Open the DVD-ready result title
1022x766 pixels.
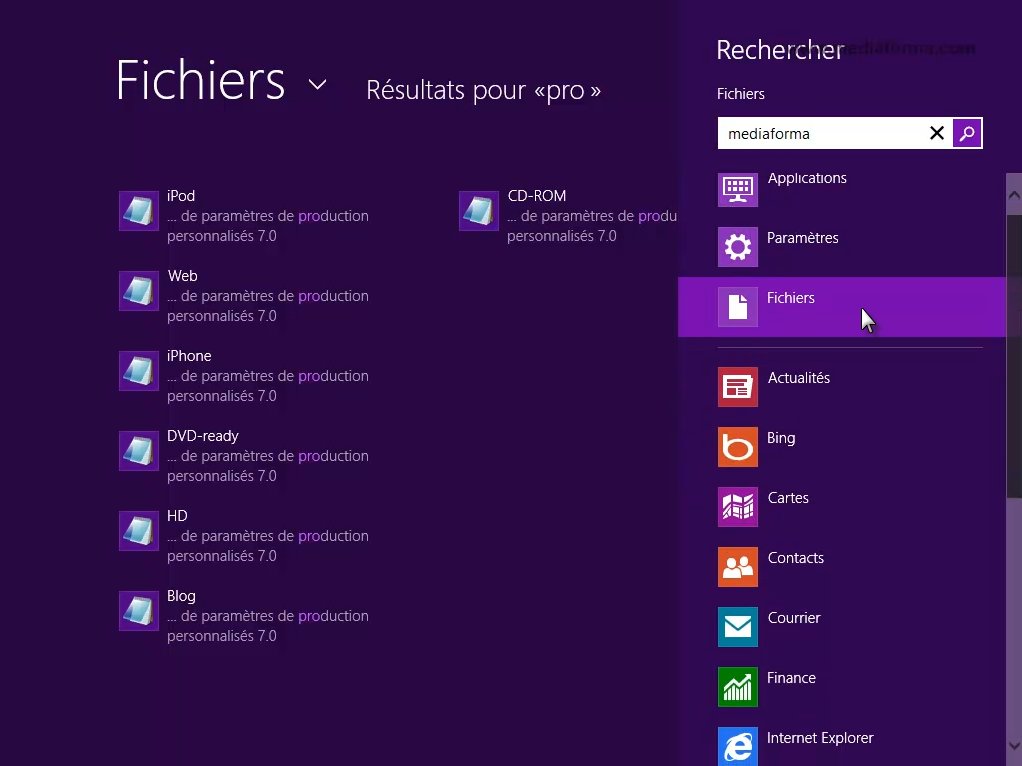203,436
